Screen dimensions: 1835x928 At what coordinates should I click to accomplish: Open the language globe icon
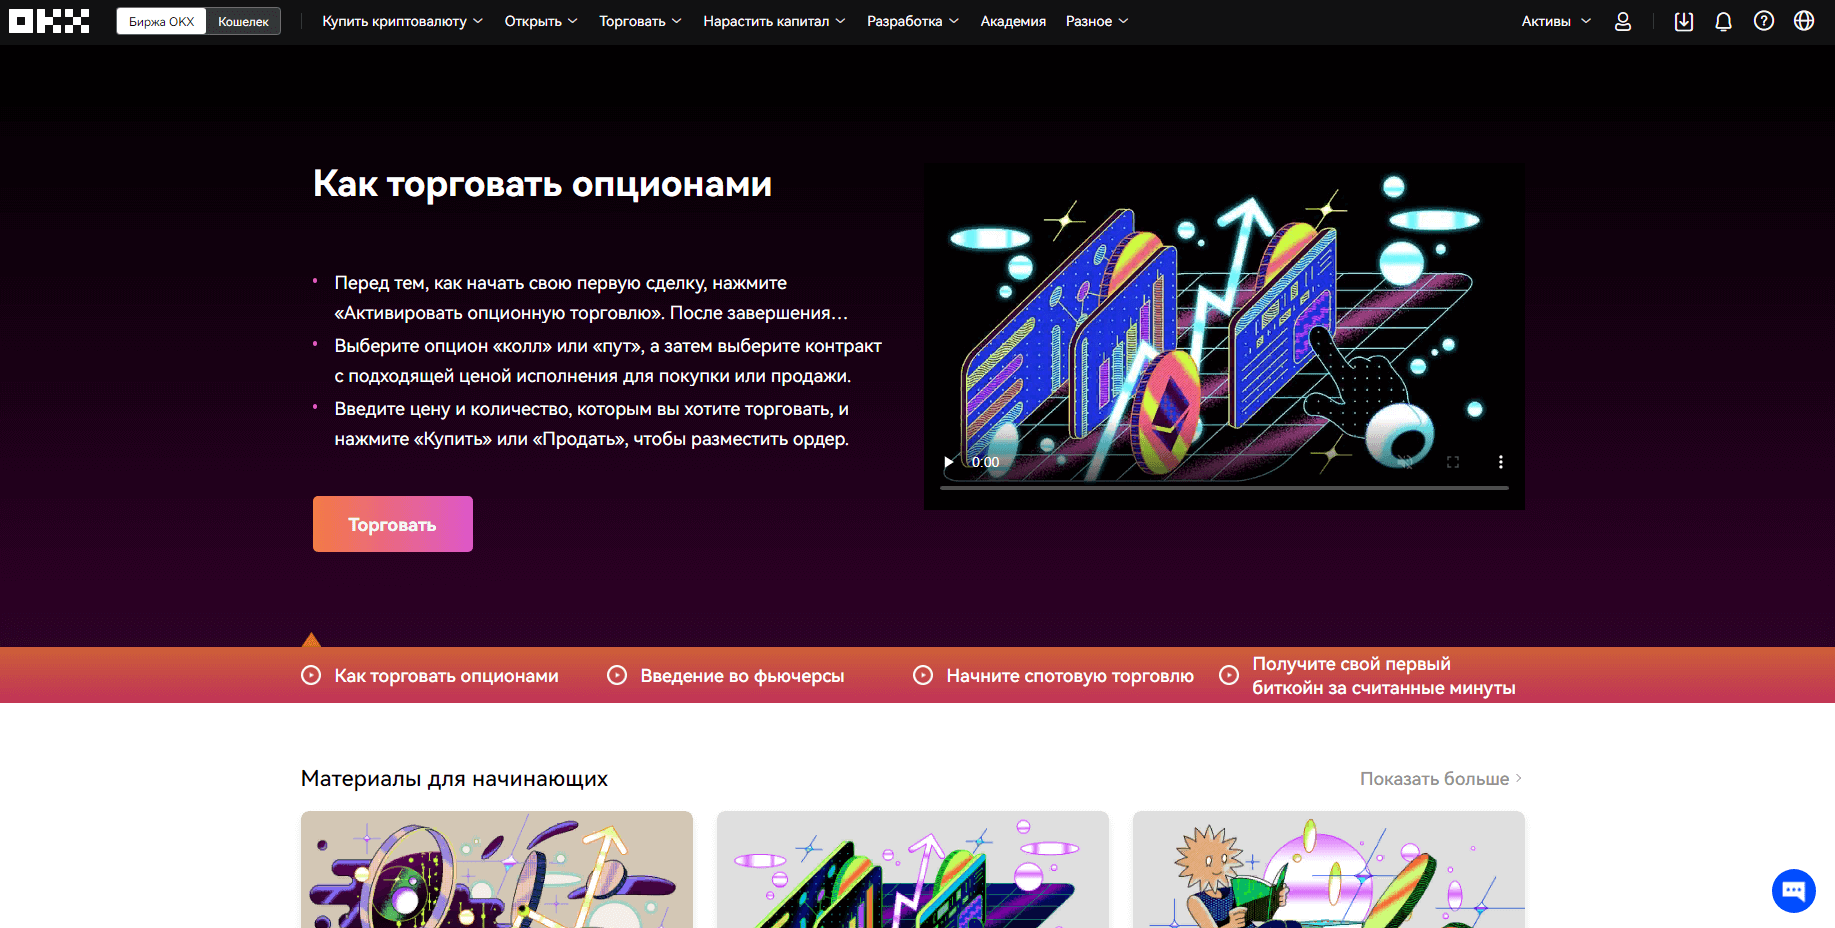coord(1803,21)
